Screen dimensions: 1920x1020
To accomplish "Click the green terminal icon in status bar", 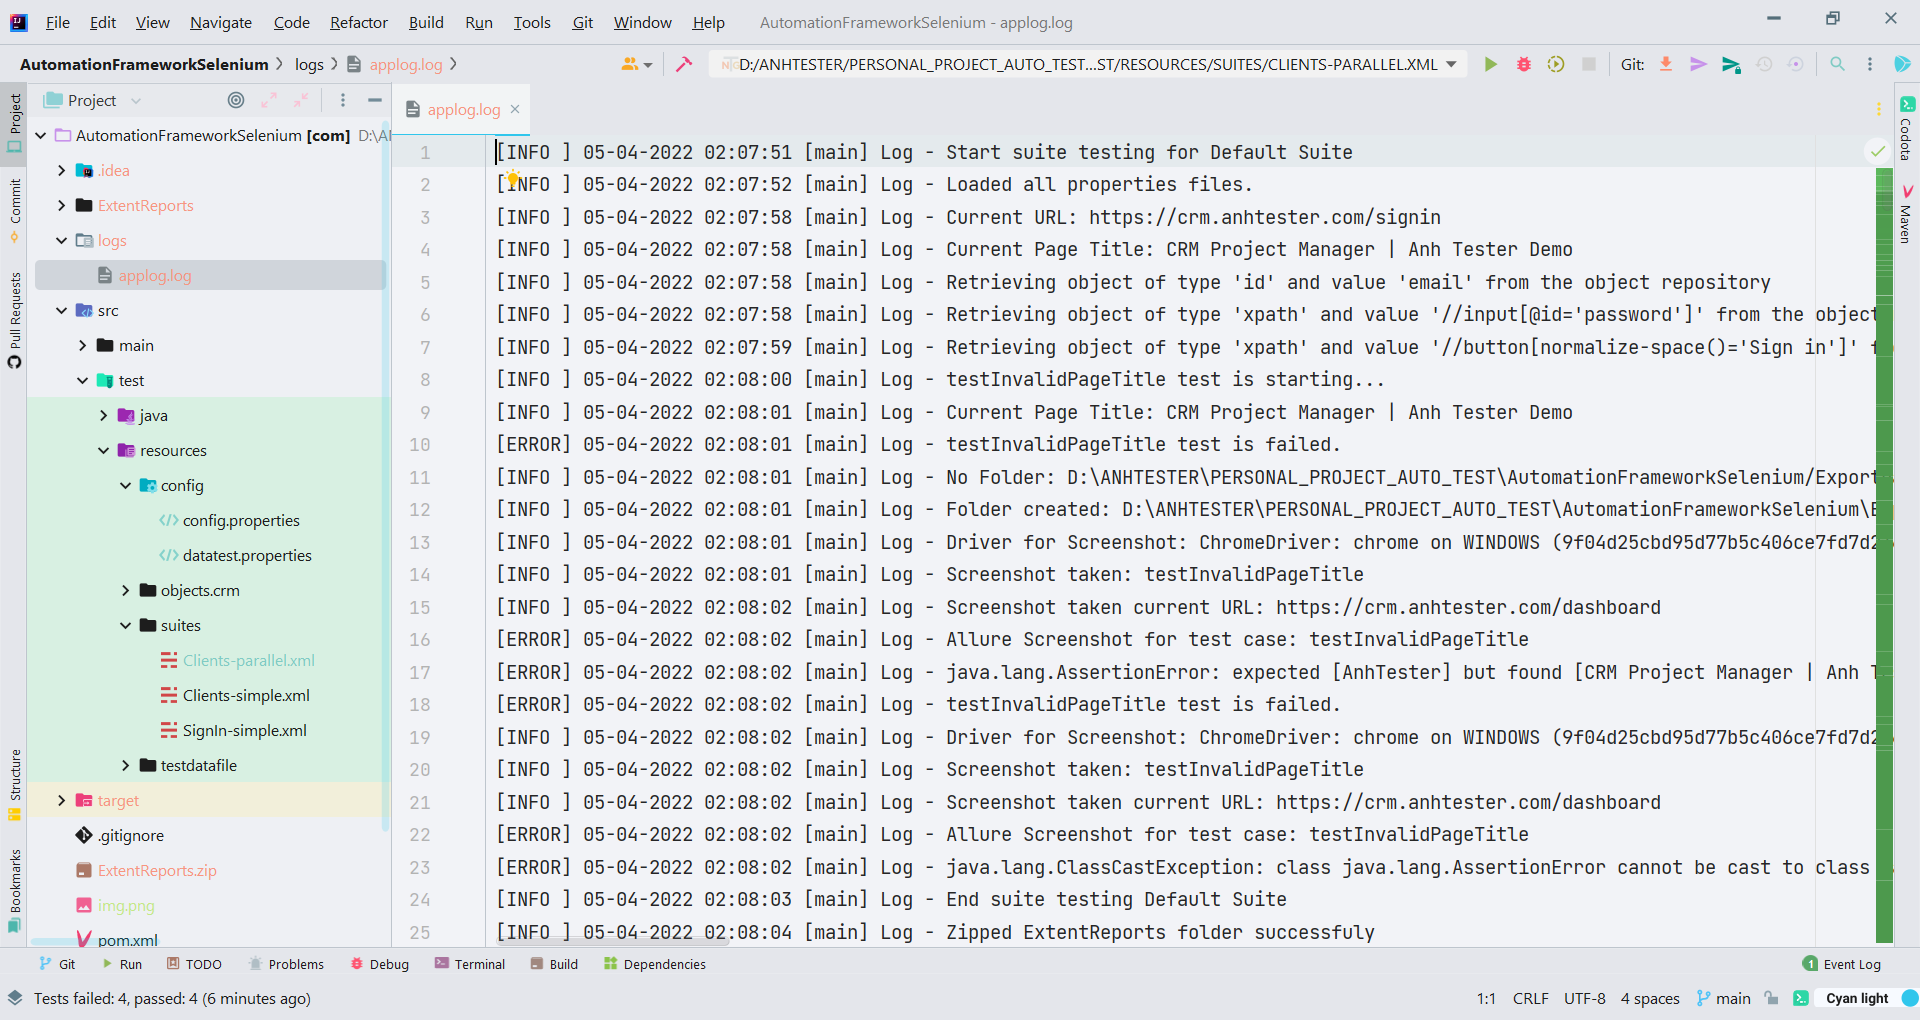I will coord(1801,998).
